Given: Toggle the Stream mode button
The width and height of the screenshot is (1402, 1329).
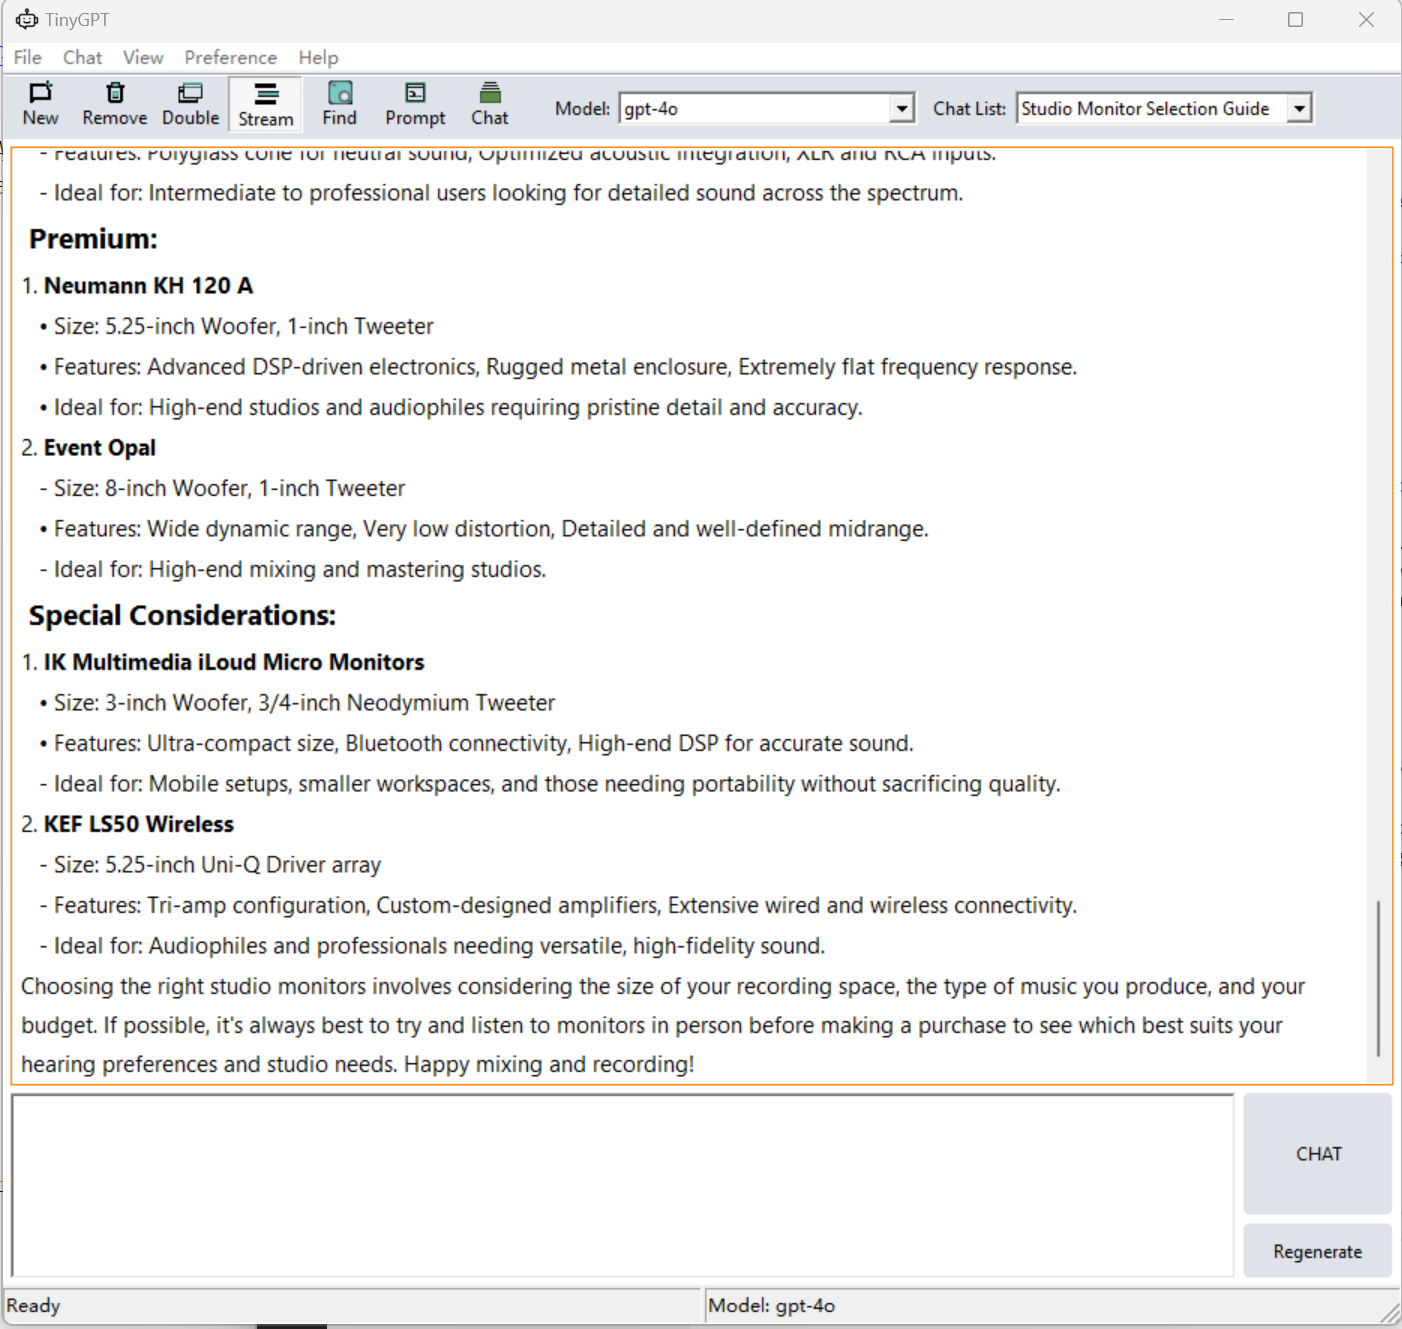Looking at the screenshot, I should (x=266, y=104).
